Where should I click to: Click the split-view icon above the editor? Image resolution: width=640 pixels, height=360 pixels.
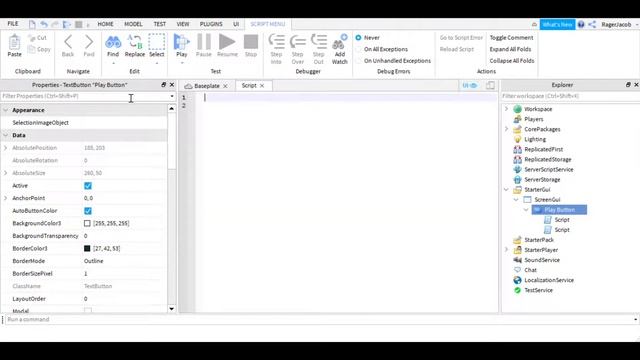490,85
